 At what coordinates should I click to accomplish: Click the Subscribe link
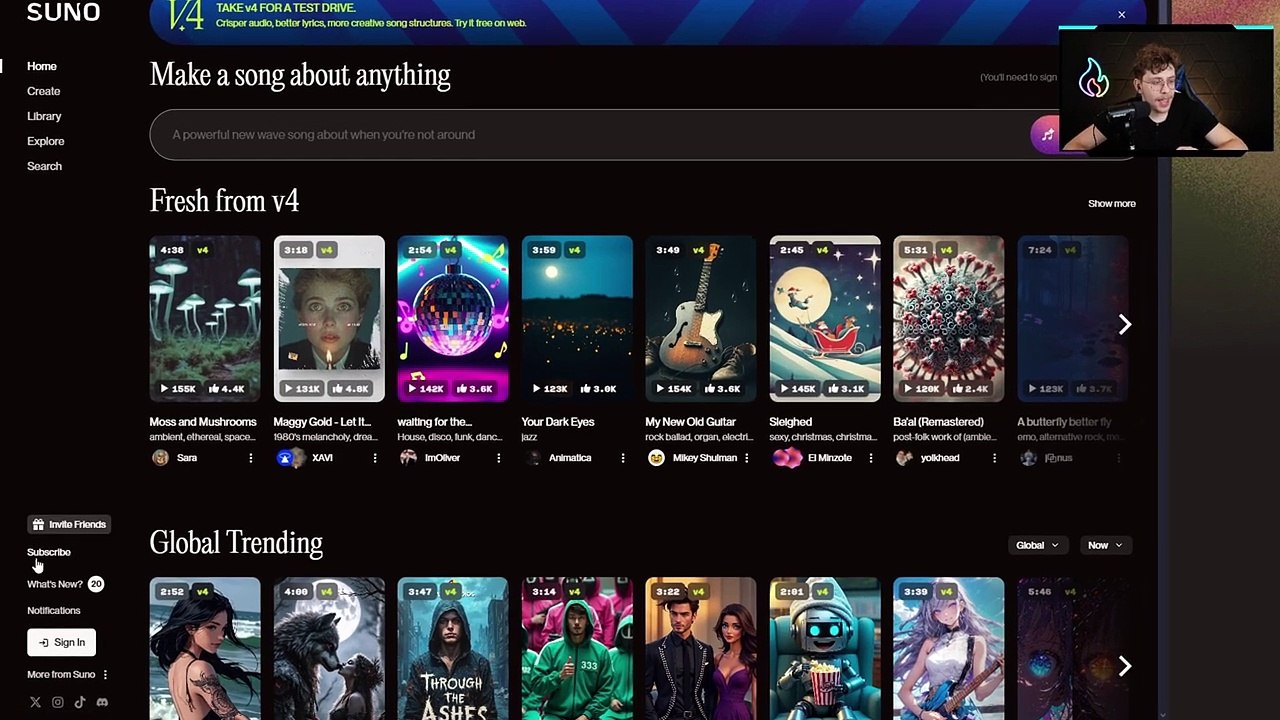(x=49, y=552)
